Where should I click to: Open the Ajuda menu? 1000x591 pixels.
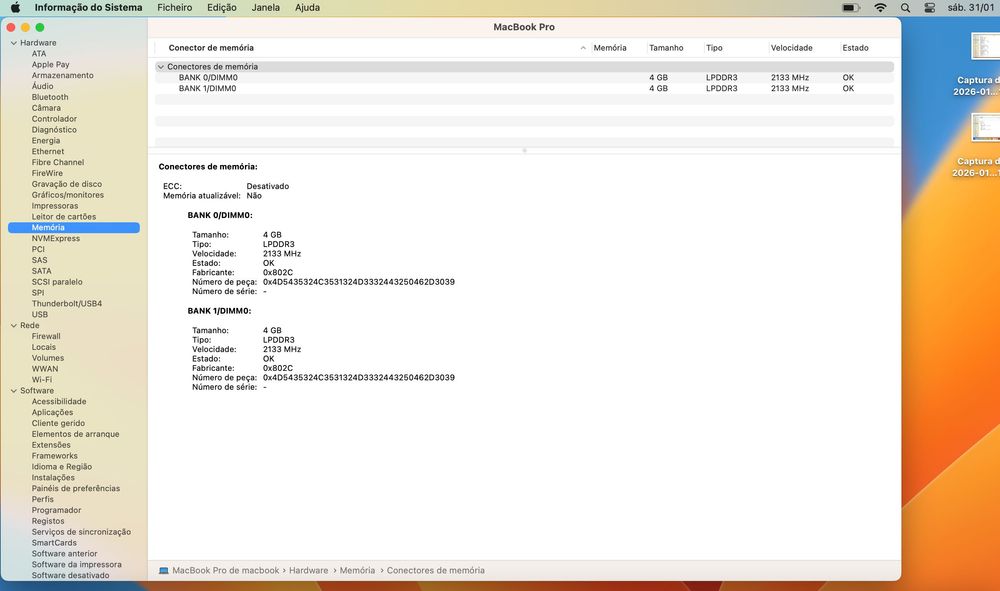(x=307, y=8)
